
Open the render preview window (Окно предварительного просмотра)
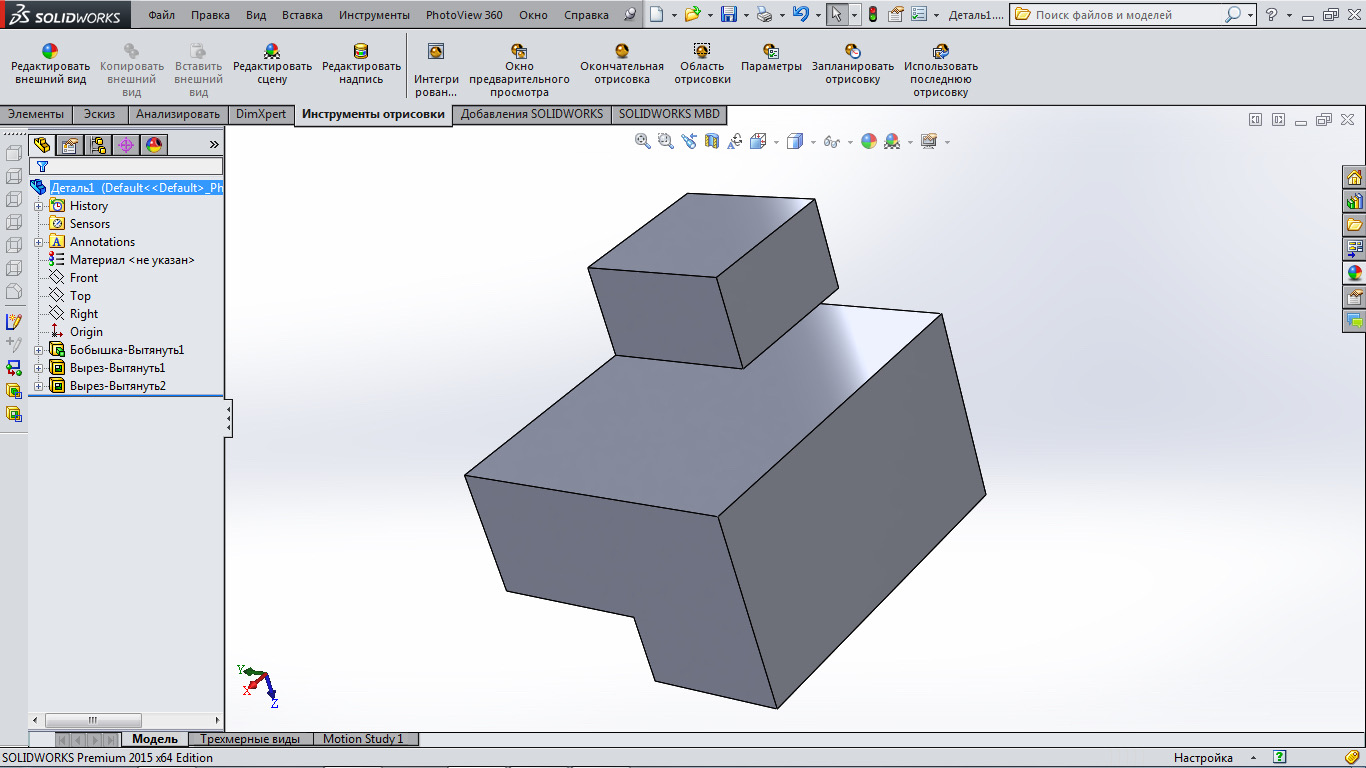519,52
